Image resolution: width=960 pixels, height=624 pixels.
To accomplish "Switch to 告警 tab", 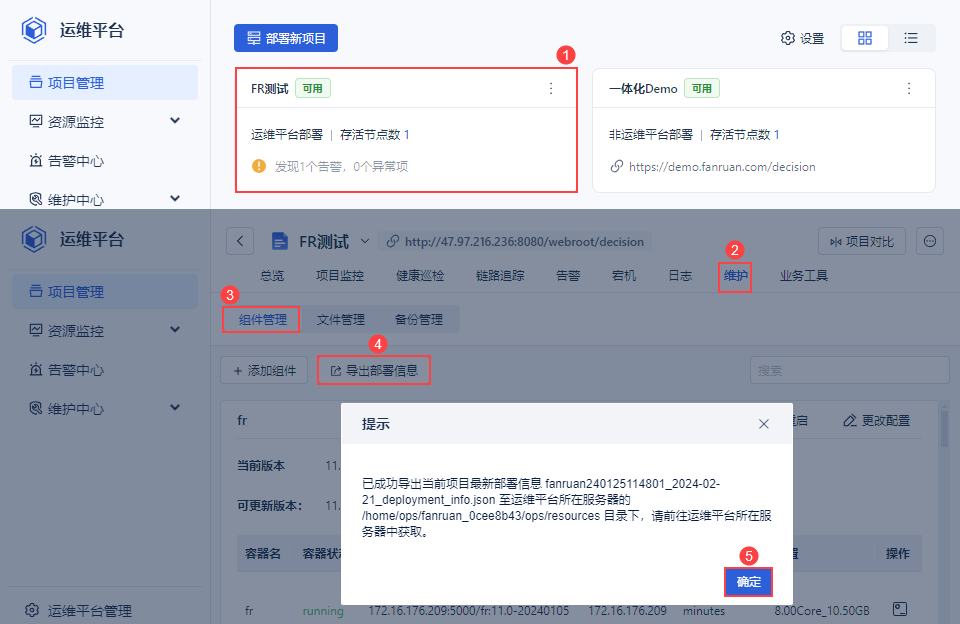I will (x=568, y=276).
